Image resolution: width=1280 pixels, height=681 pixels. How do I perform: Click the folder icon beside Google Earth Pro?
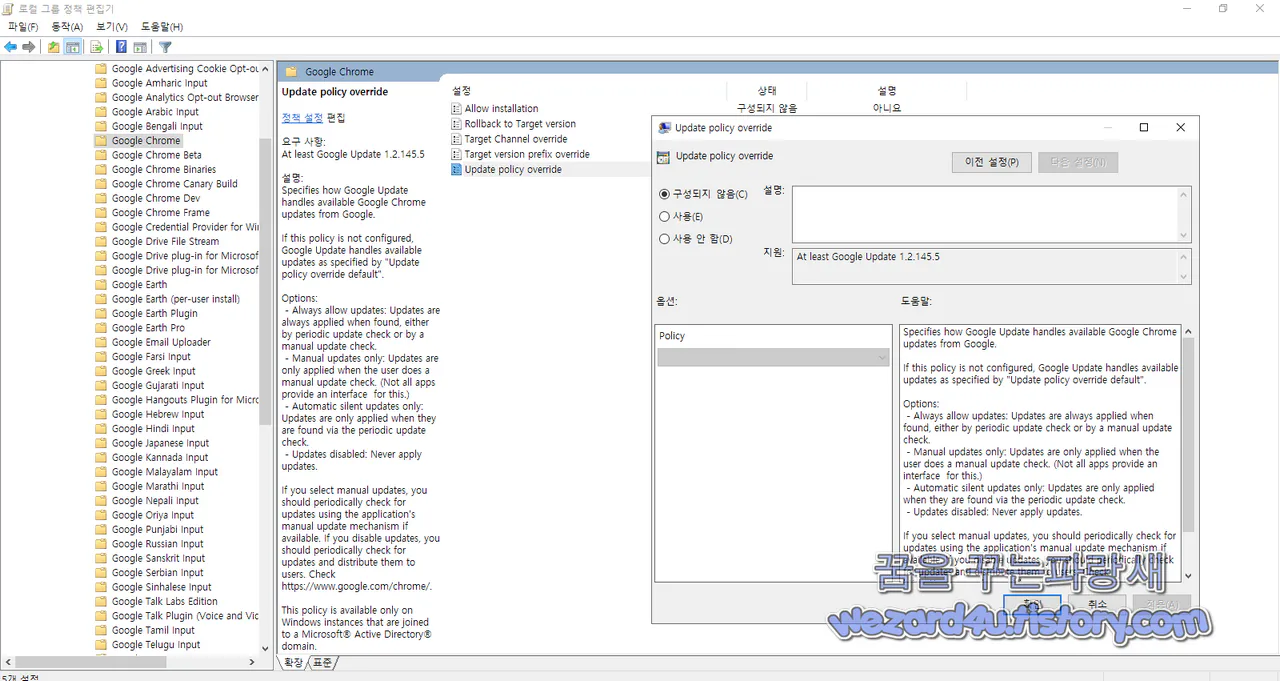(101, 328)
